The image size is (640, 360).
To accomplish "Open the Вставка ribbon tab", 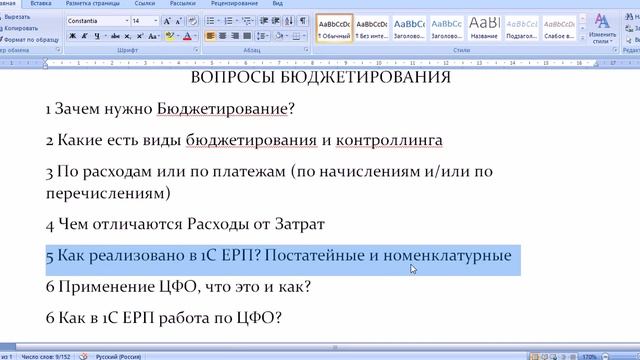I will coord(41,3).
